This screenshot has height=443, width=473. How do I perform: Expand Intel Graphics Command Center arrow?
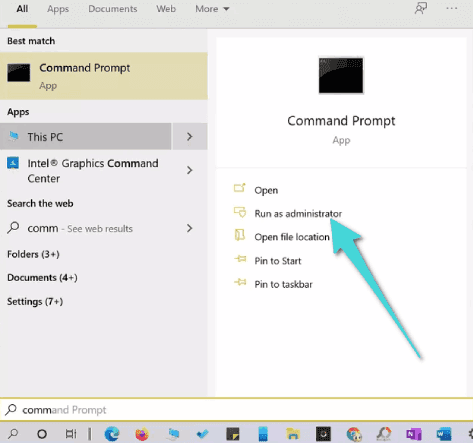click(189, 170)
